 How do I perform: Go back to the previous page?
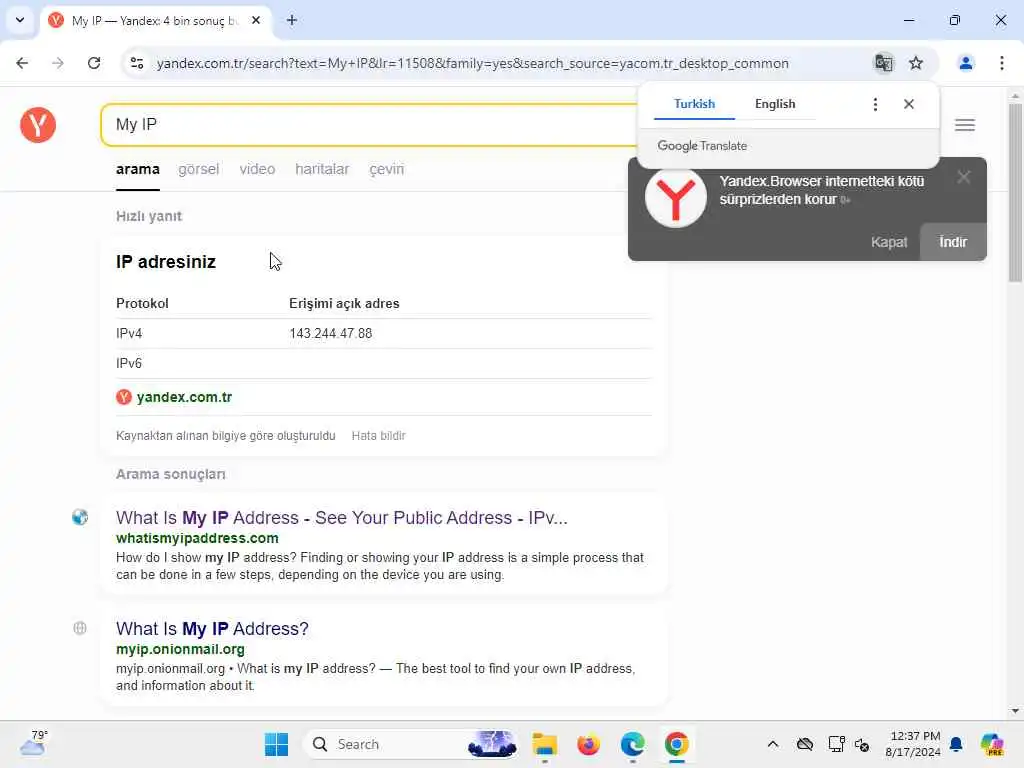[x=22, y=63]
